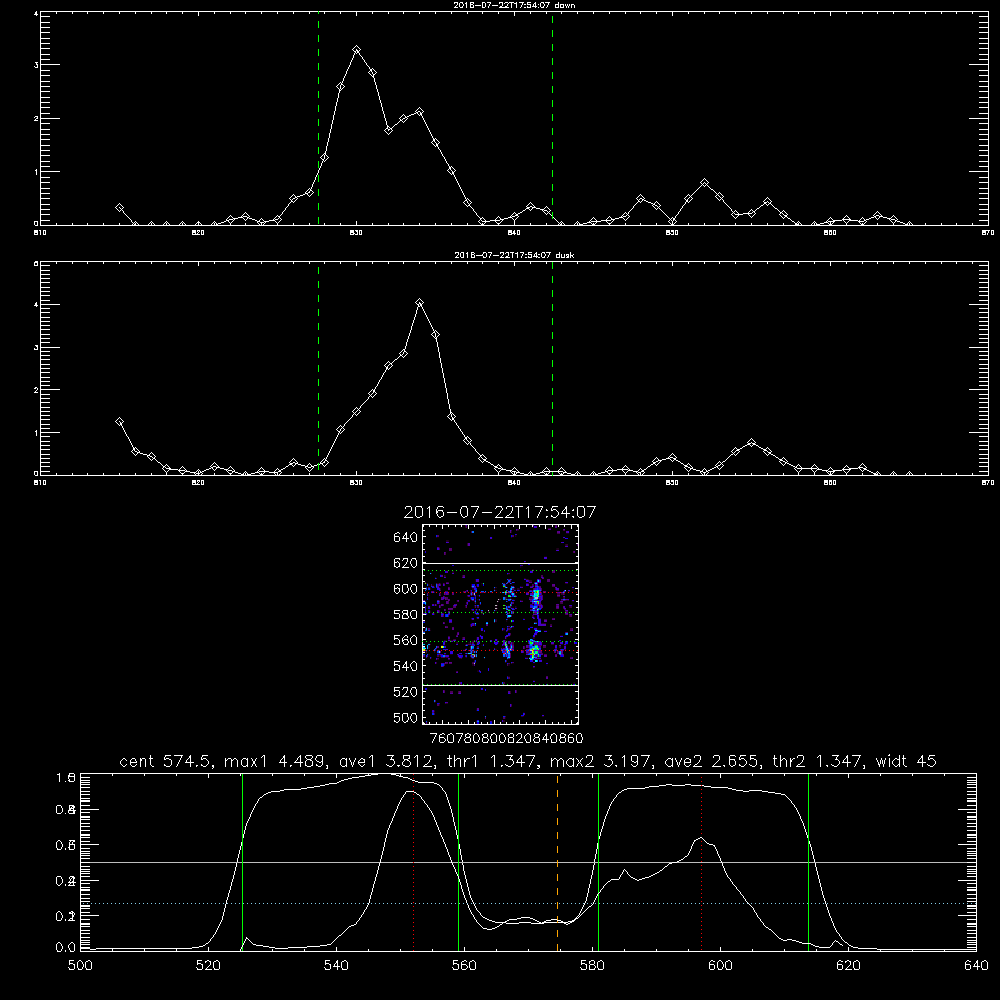This screenshot has height=1000, width=1000.
Task: Click the first diamond data point in the dawn plot
Action: [x=119, y=208]
